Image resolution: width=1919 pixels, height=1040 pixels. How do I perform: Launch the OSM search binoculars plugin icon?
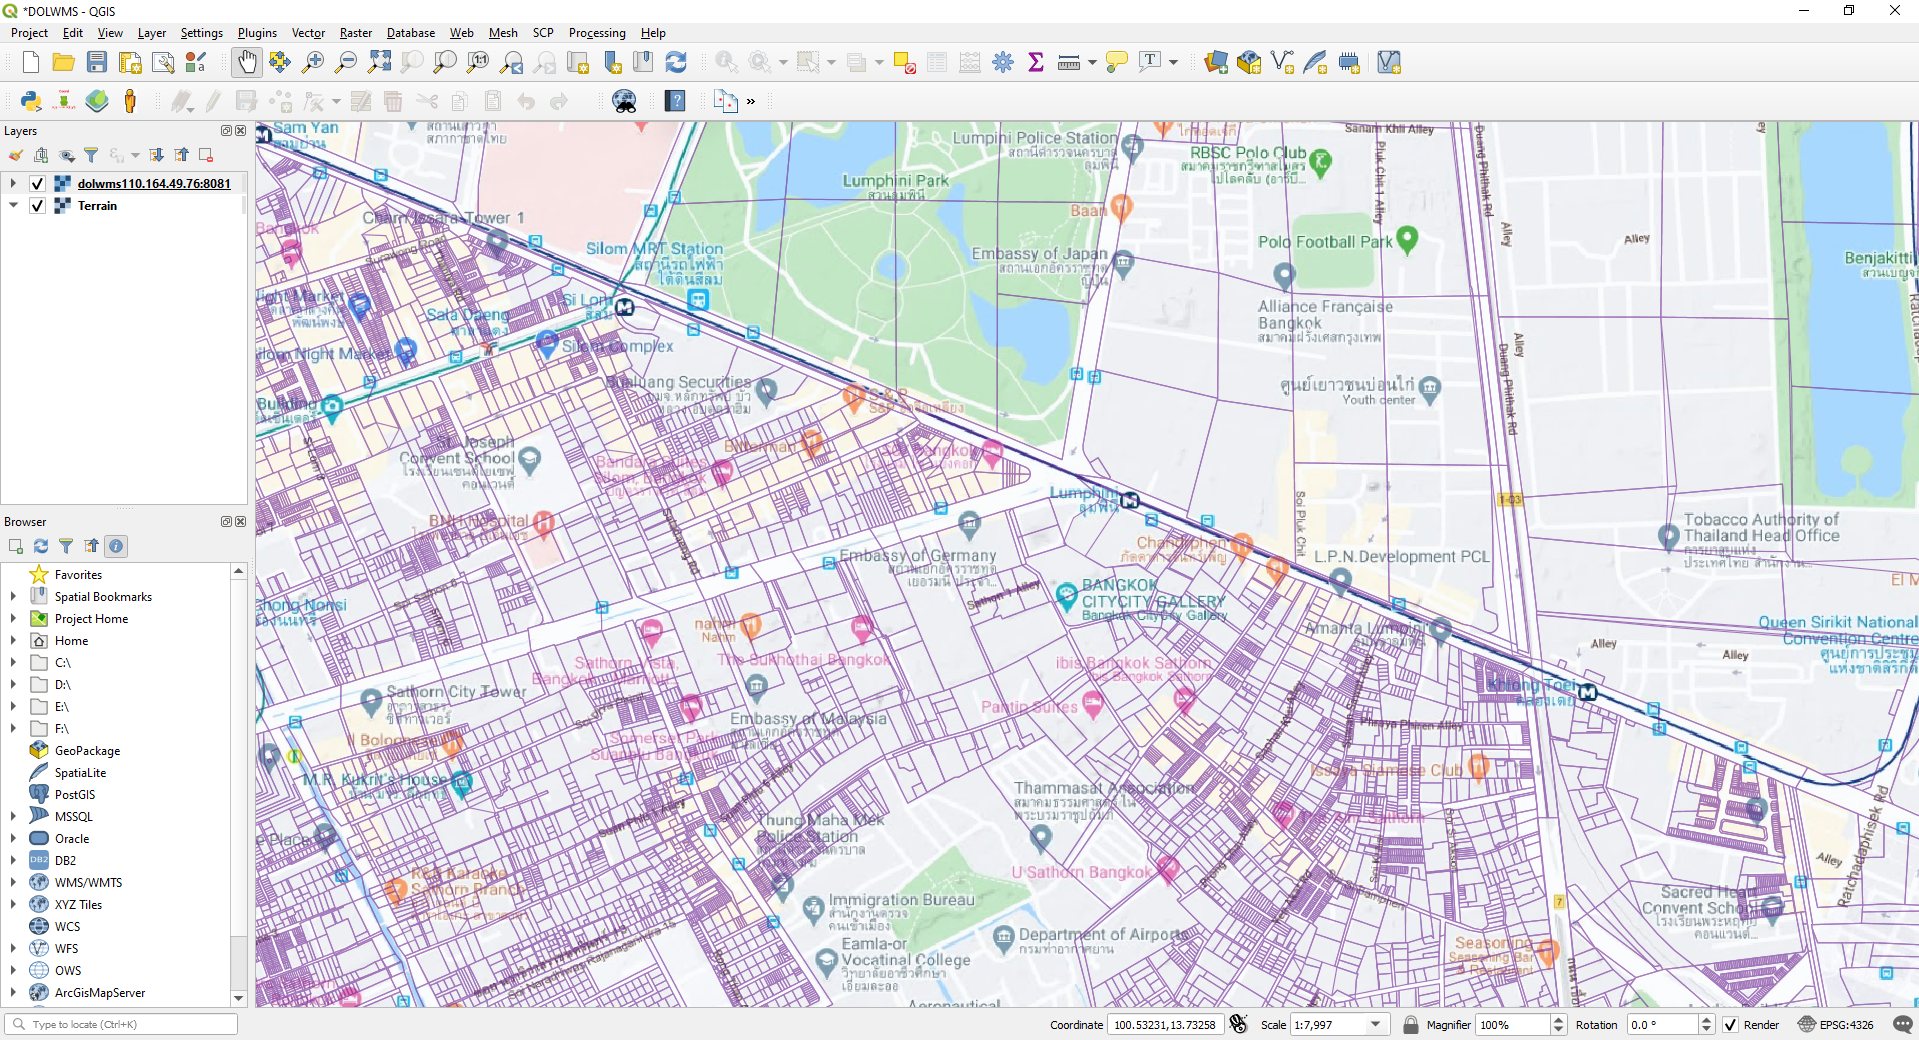click(624, 101)
